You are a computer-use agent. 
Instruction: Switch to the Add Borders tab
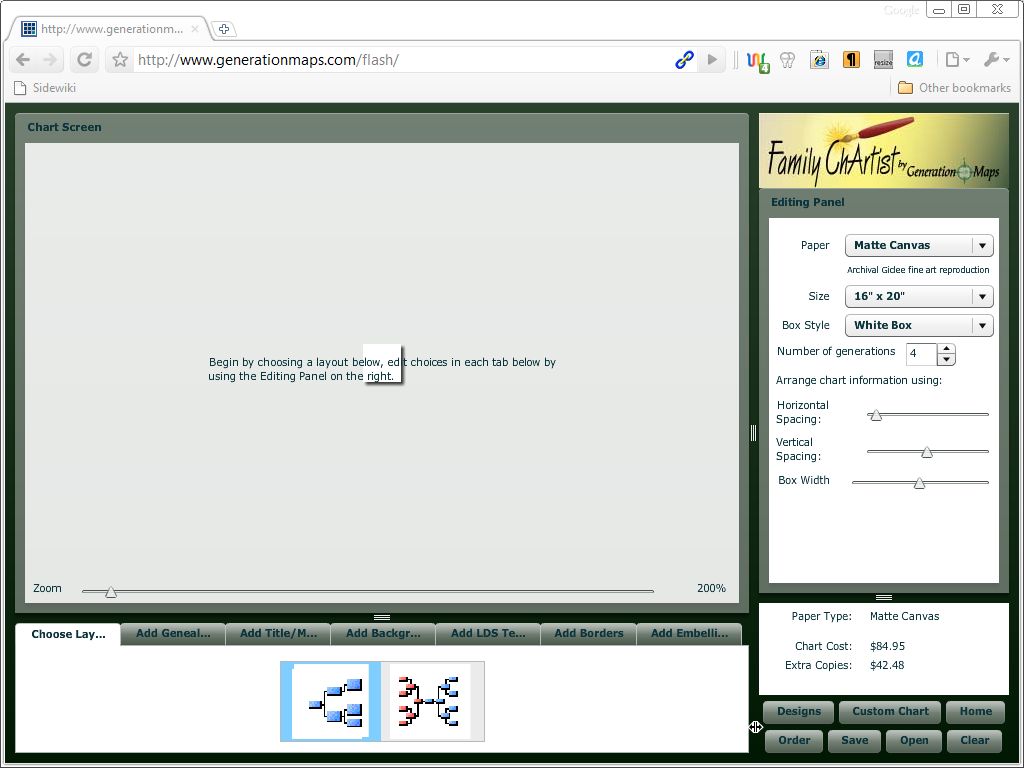tap(589, 633)
